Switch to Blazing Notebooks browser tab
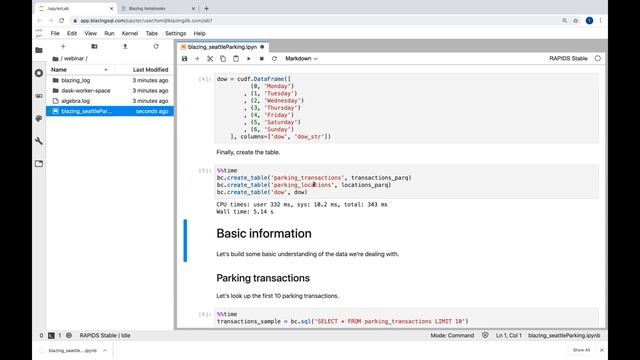 tap(158, 8)
